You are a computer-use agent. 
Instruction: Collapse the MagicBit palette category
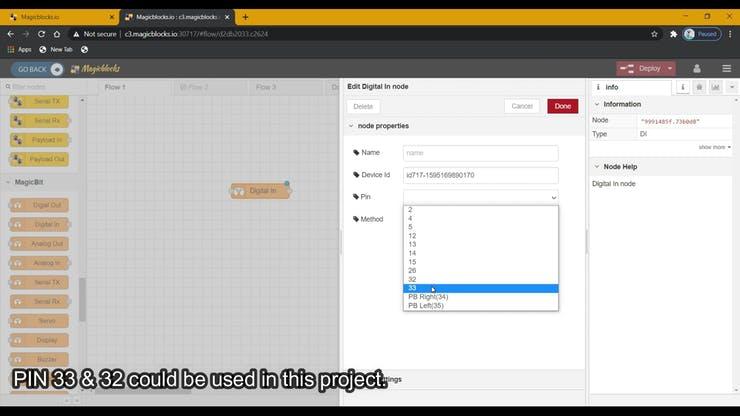10,182
